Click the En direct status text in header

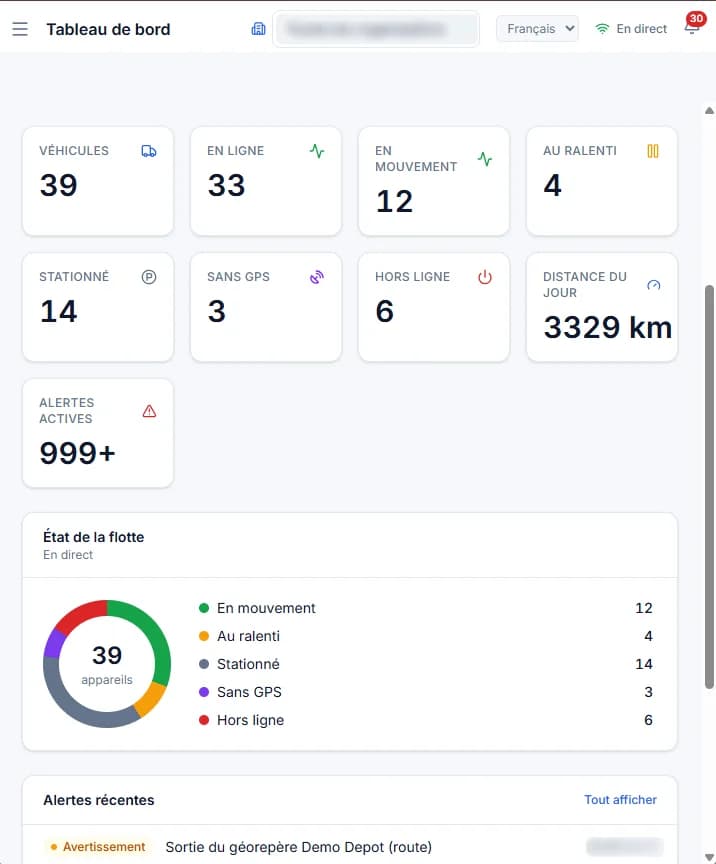pyautogui.click(x=642, y=29)
